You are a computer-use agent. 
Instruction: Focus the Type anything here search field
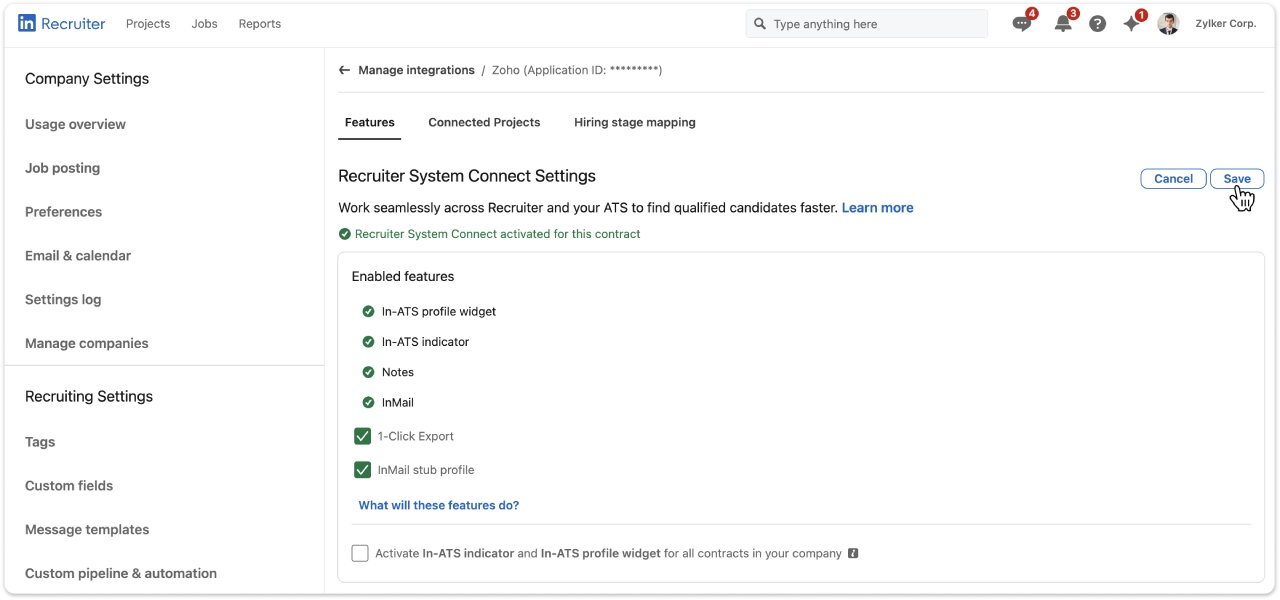866,24
